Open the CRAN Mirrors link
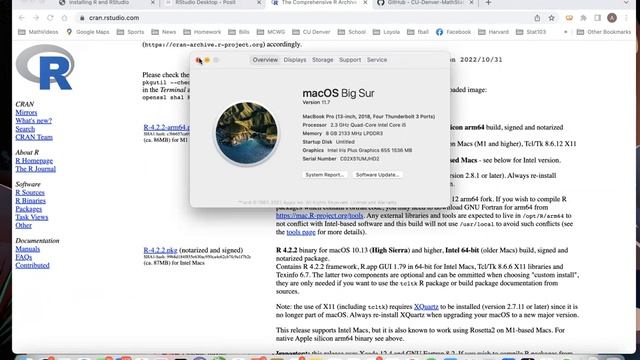 26,113
